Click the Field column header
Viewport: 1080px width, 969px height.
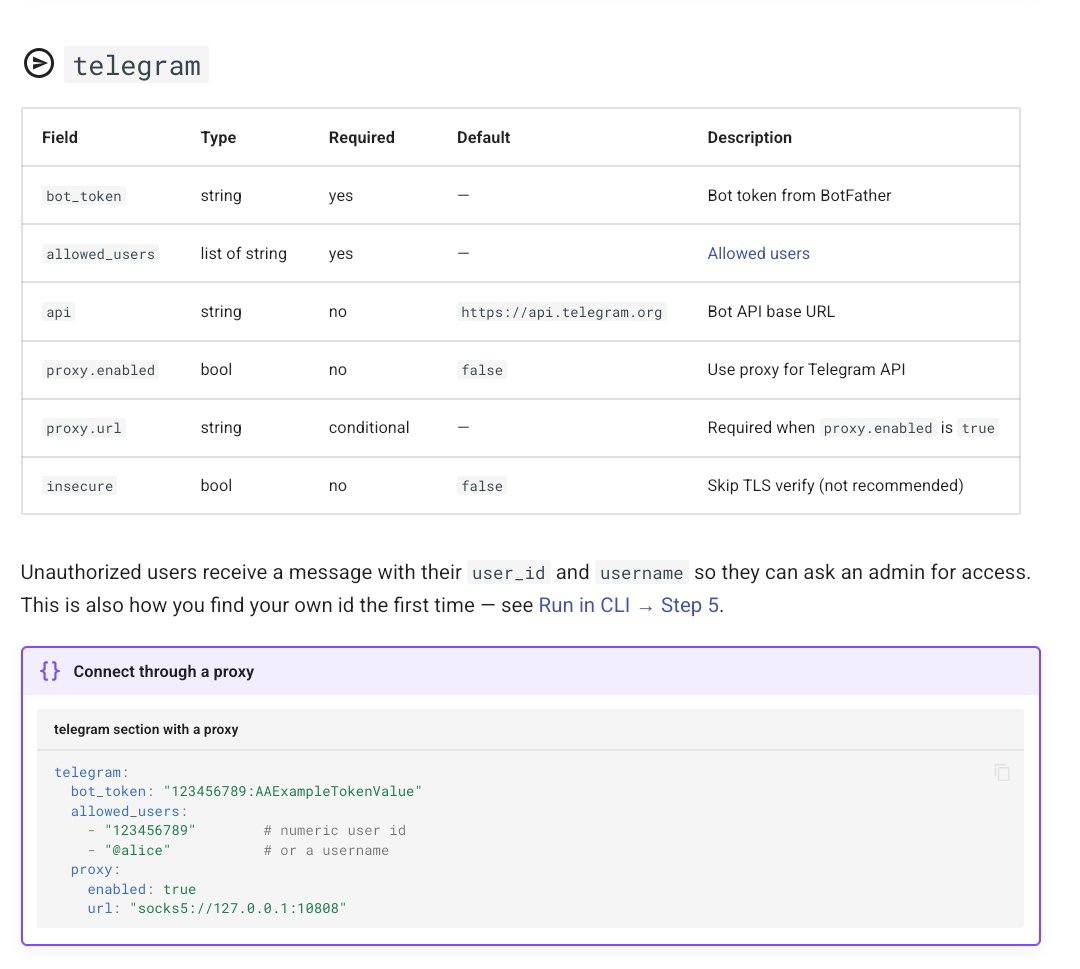click(x=60, y=138)
